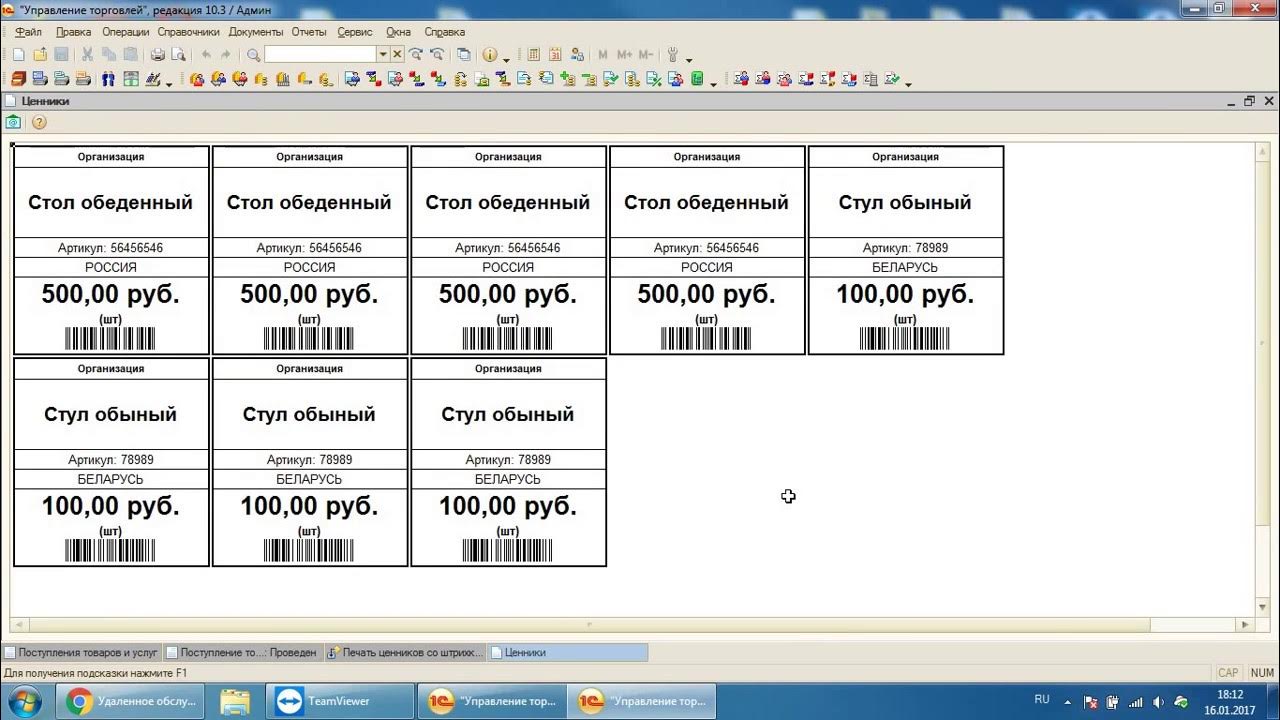The width and height of the screenshot is (1280, 720).
Task: Expand the arrow next to the wrench icon
Action: (689, 58)
